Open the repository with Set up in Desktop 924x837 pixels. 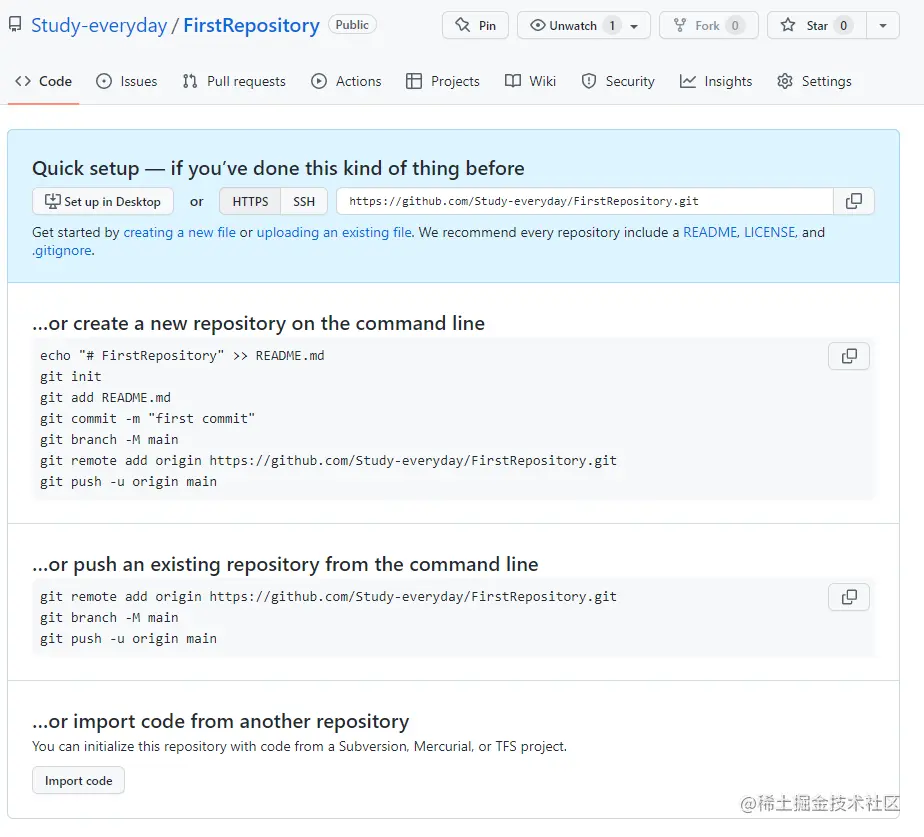click(102, 201)
